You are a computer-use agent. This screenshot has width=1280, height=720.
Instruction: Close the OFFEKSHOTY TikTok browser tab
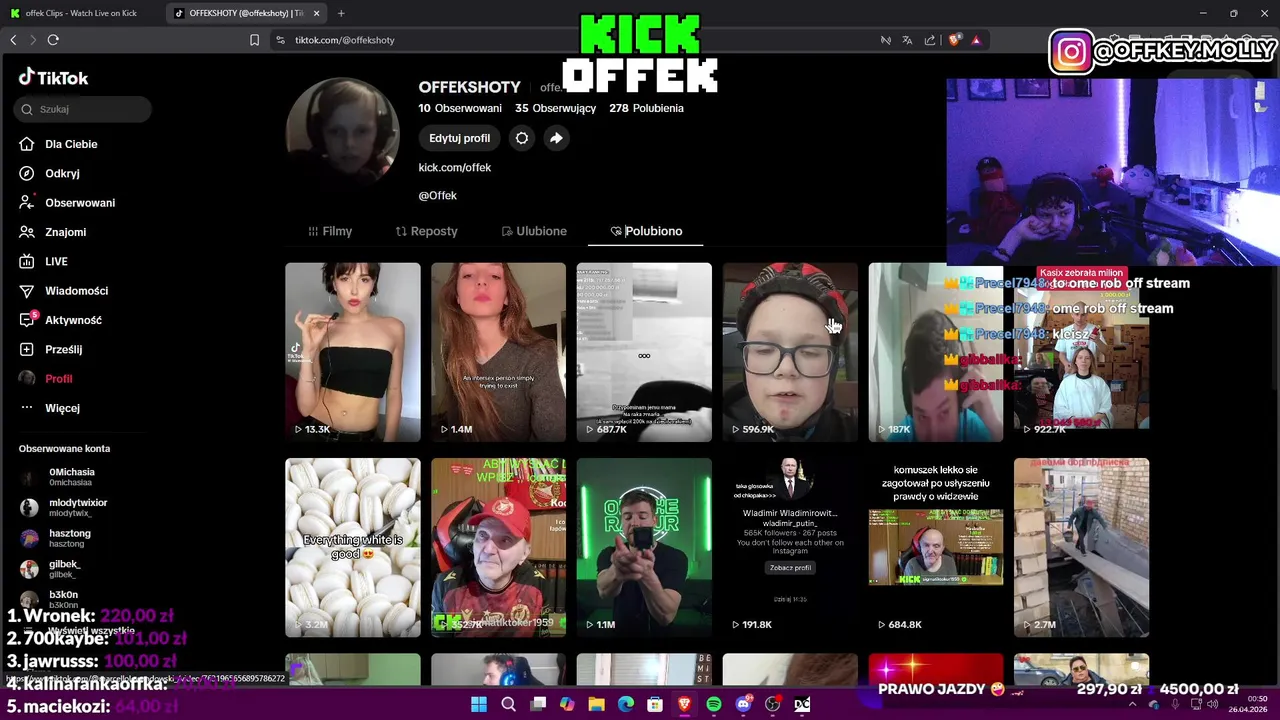(317, 13)
